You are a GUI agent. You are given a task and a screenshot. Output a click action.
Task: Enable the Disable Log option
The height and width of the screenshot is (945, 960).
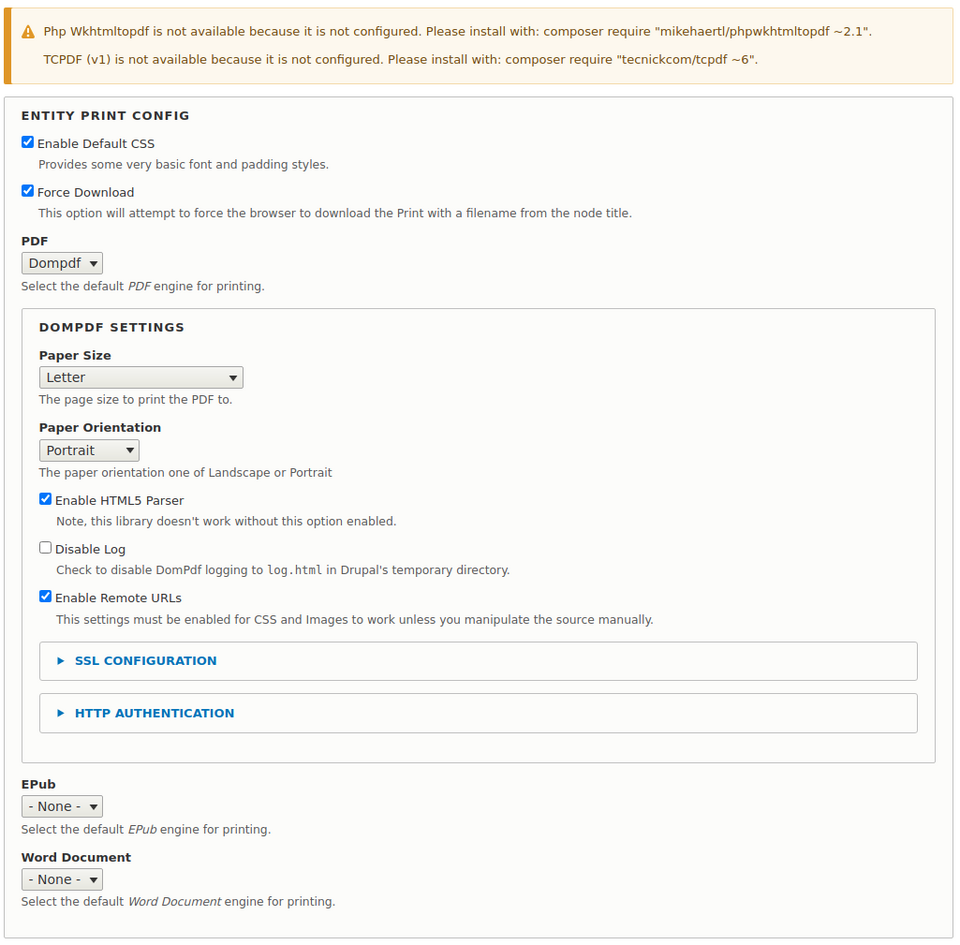pyautogui.click(x=45, y=547)
